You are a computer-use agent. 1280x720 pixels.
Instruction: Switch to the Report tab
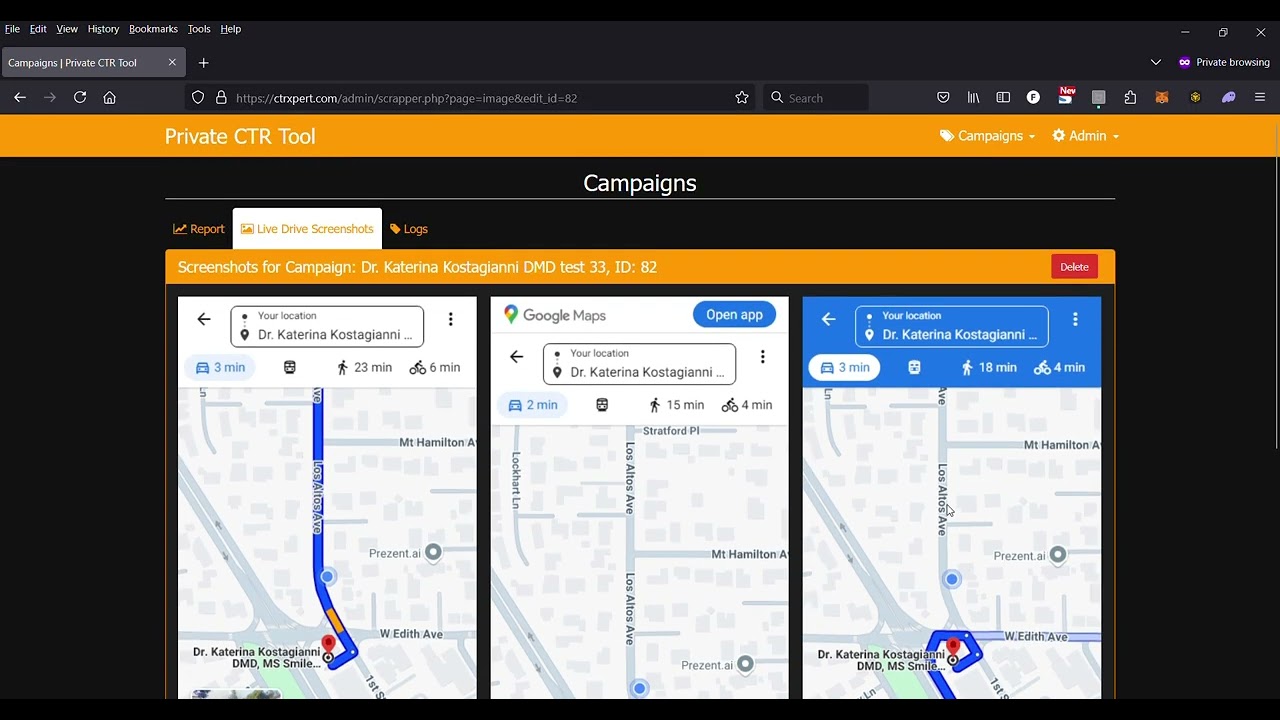[x=199, y=229]
